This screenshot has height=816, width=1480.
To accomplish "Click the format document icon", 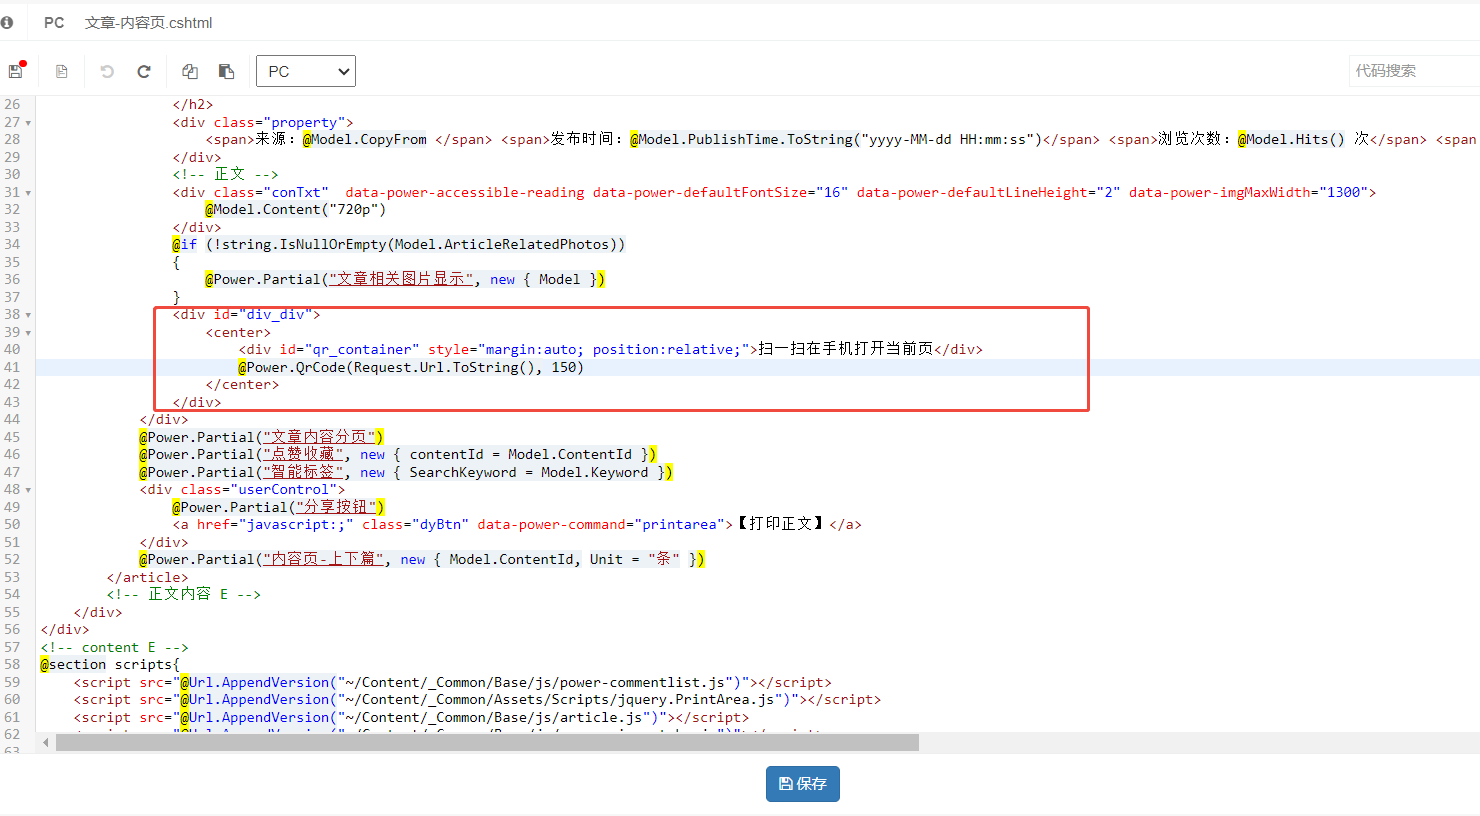I will click(x=62, y=71).
